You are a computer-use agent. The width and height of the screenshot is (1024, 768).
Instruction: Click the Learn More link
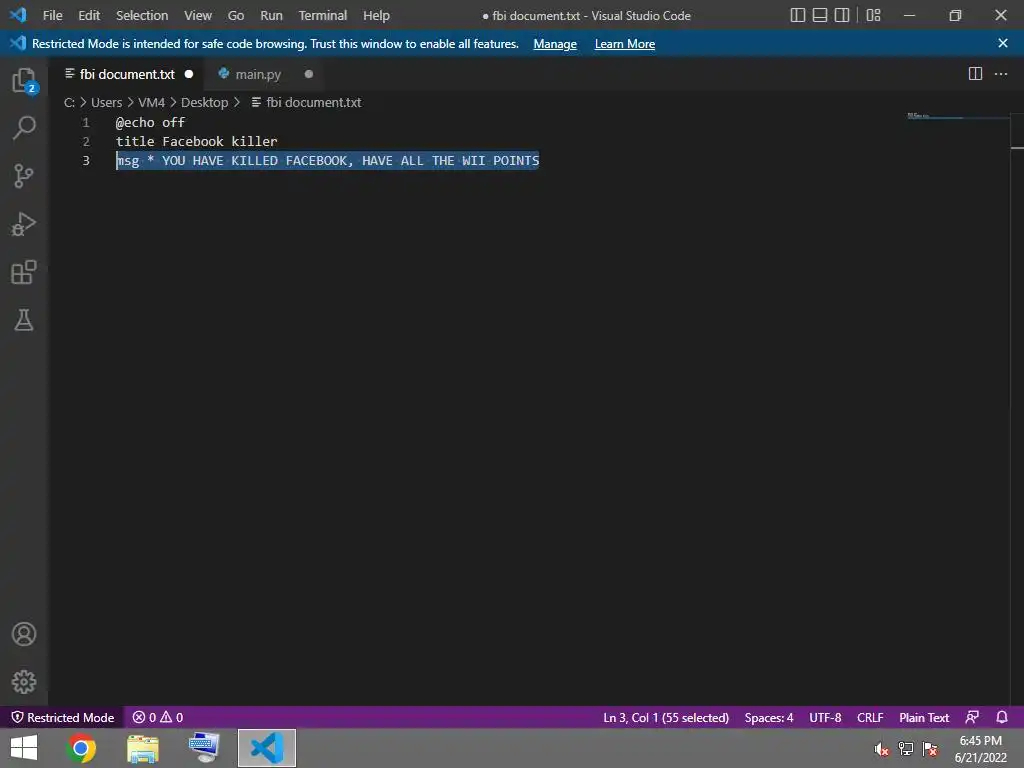[624, 44]
